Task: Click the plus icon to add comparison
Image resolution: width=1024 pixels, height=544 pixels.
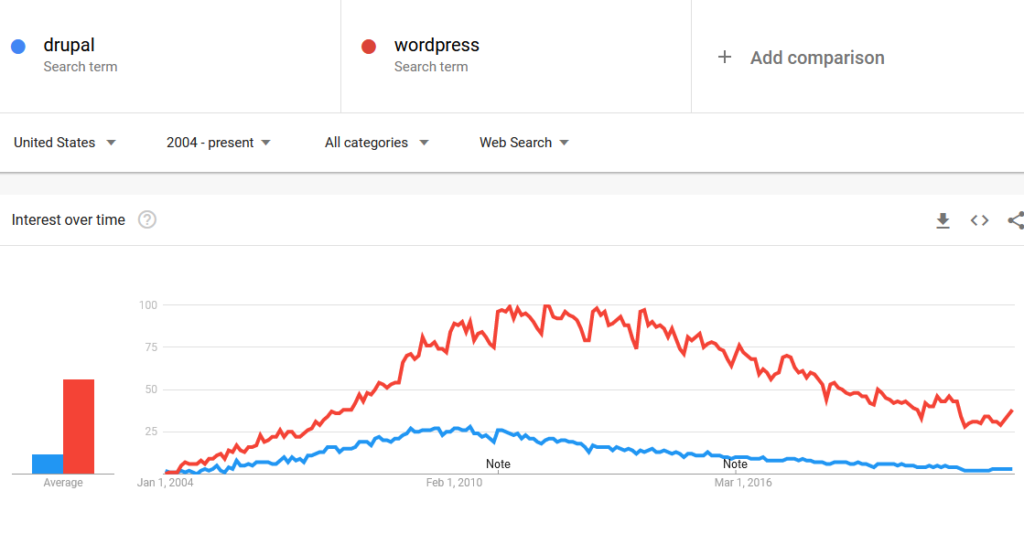Action: click(x=725, y=57)
